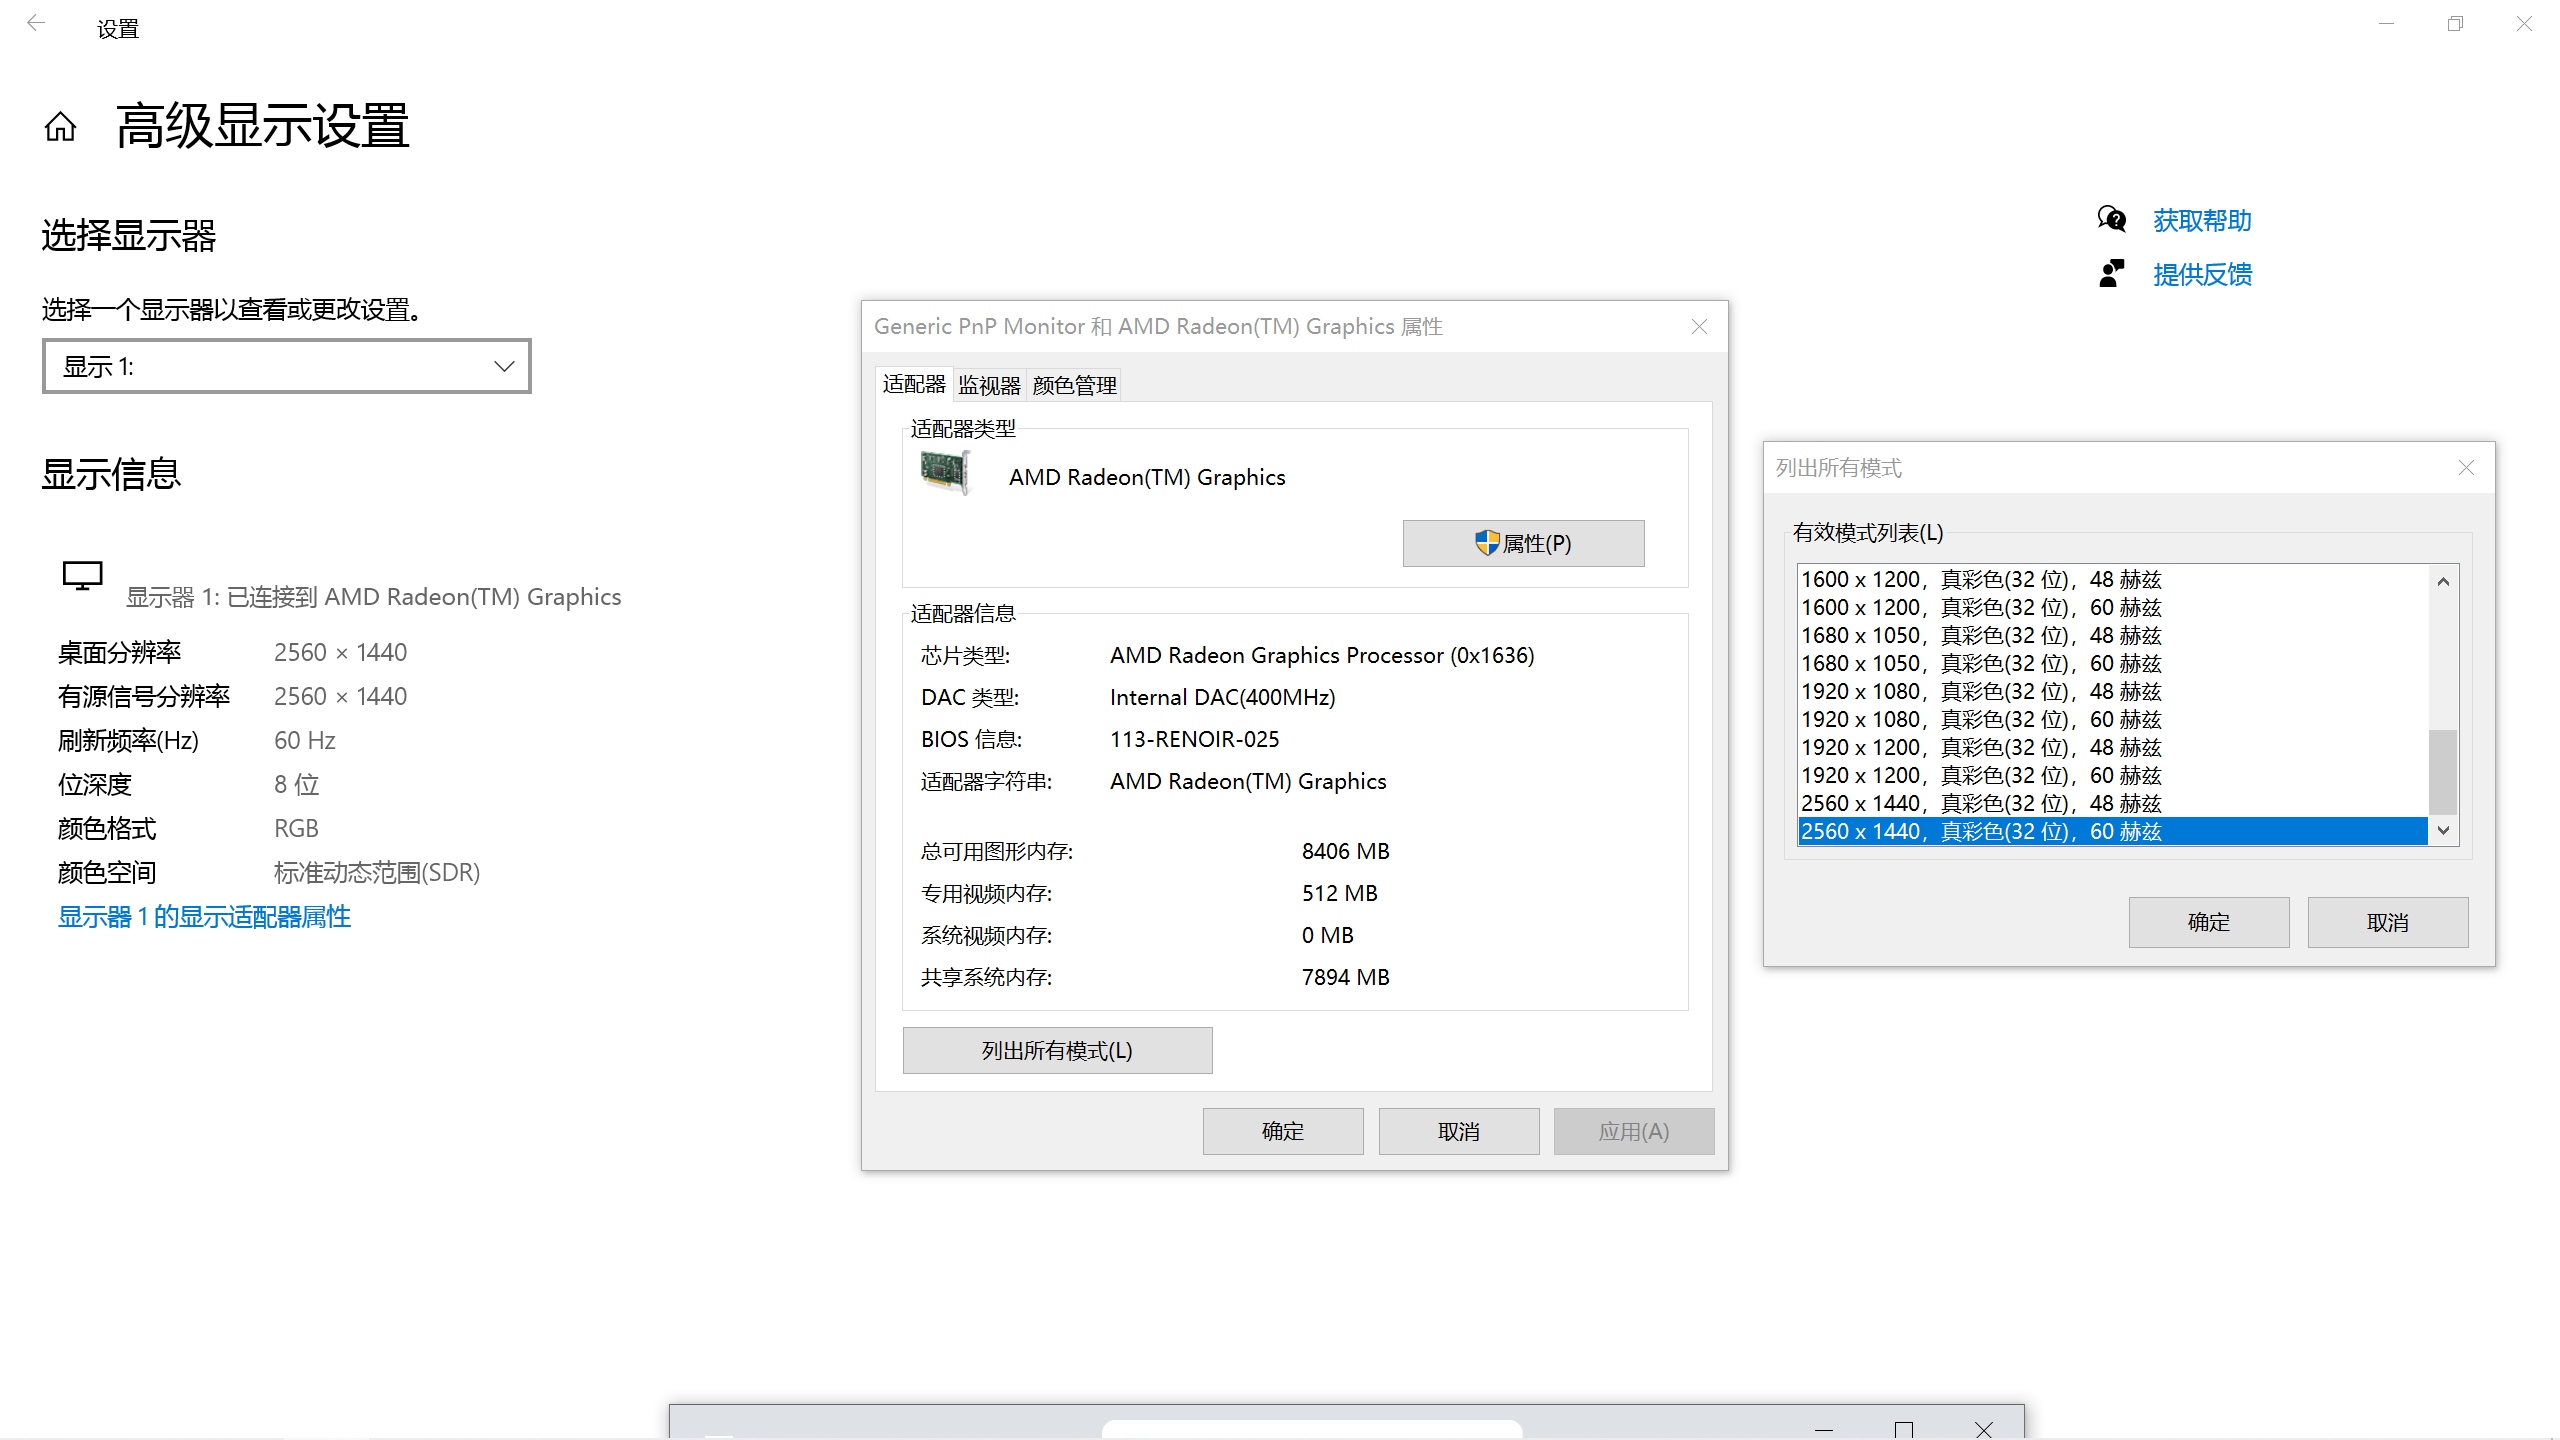
Task: Switch to the 适配器 tab
Action: 914,384
